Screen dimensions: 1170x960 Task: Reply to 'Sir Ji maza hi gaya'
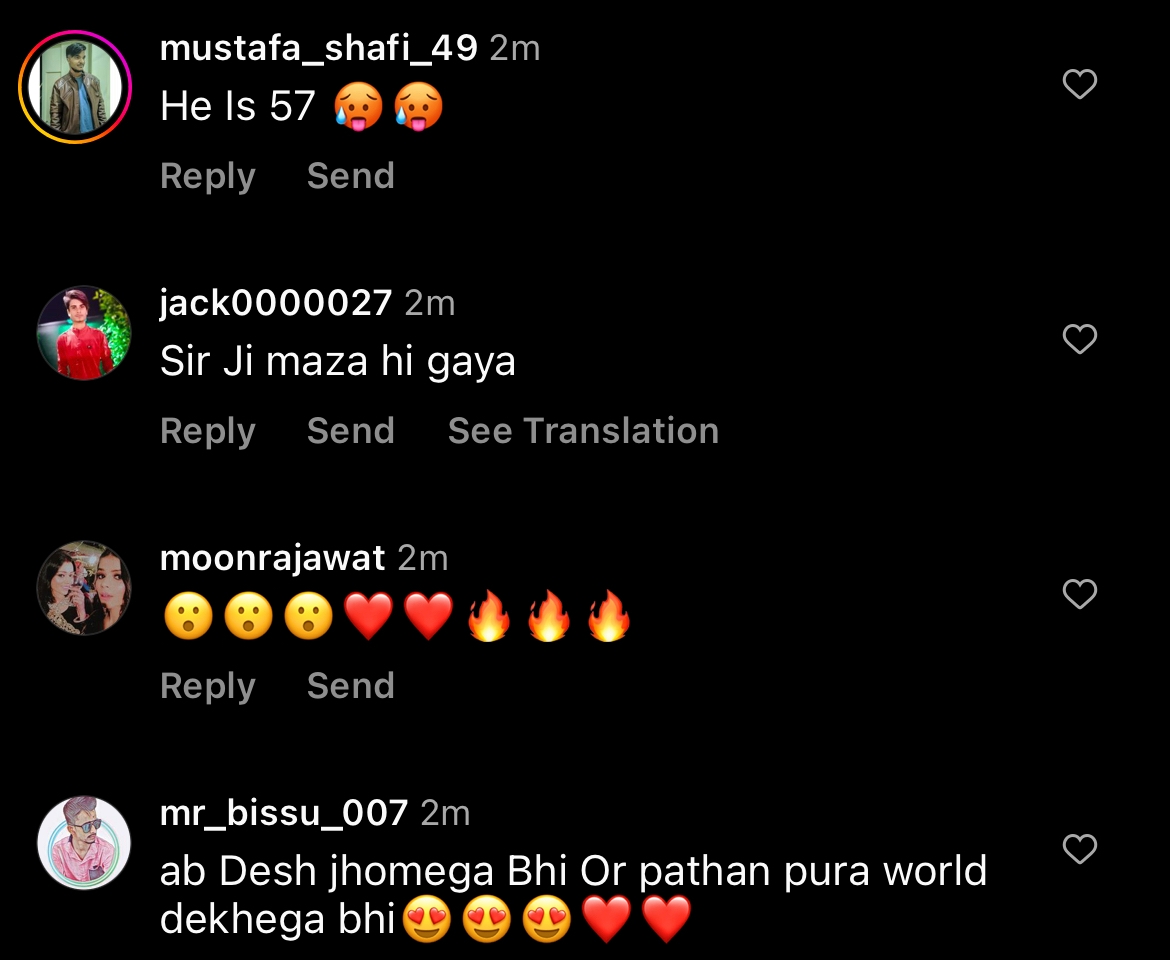(207, 432)
